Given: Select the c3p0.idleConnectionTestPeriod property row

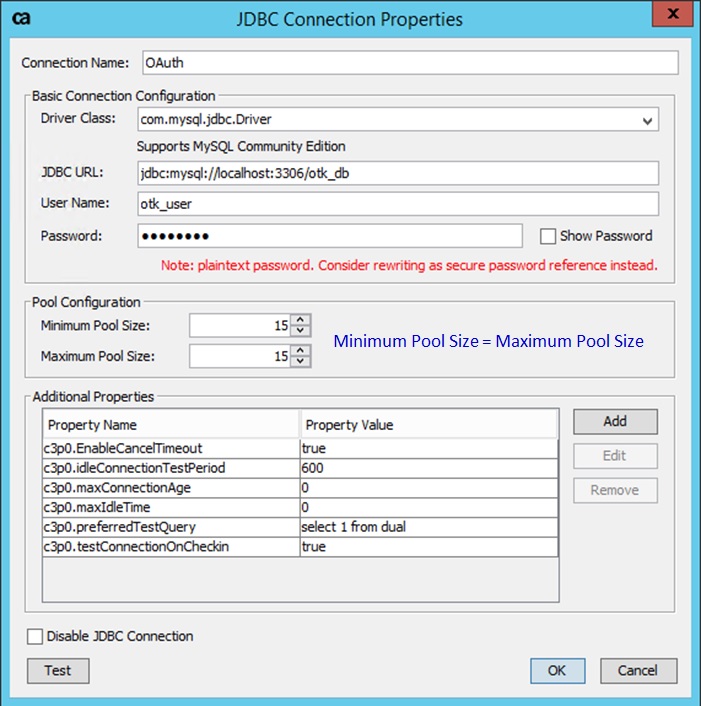Looking at the screenshot, I should (x=171, y=468).
